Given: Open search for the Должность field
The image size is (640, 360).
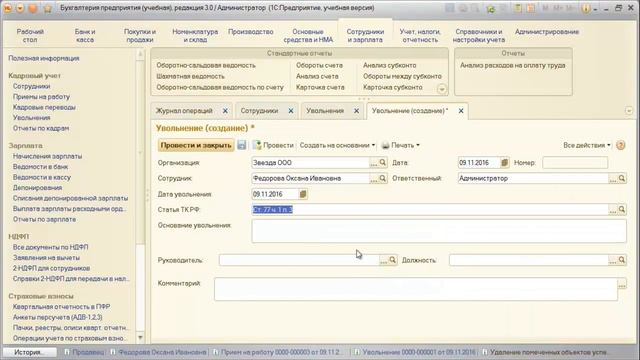Looking at the screenshot, I should click(622, 260).
